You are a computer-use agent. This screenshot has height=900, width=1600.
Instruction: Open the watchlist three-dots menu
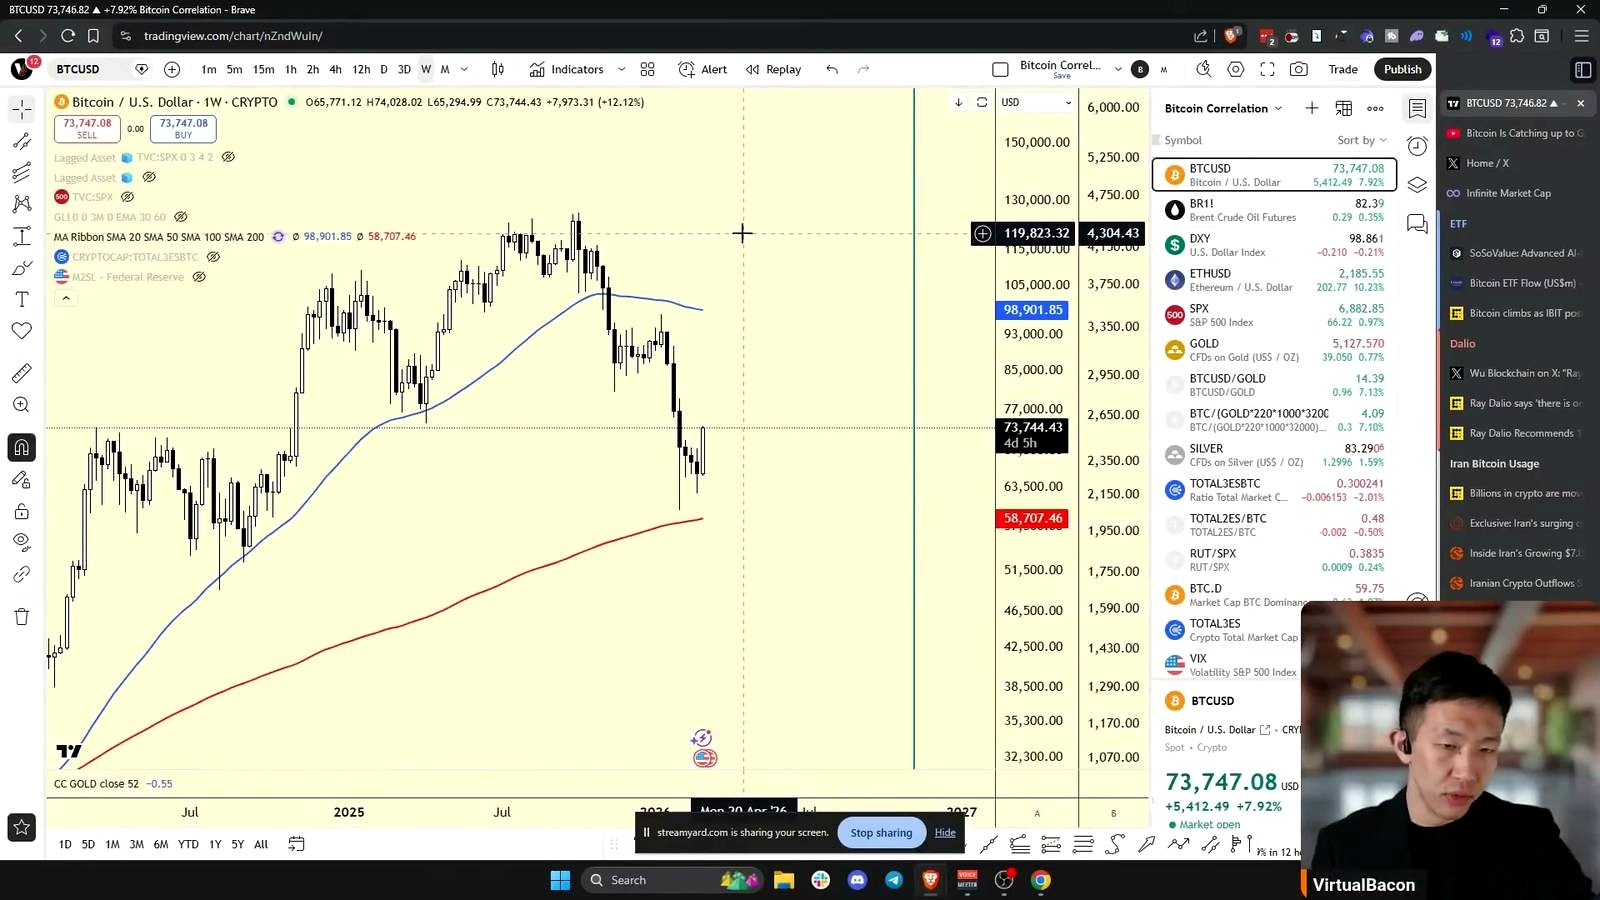click(x=1376, y=108)
